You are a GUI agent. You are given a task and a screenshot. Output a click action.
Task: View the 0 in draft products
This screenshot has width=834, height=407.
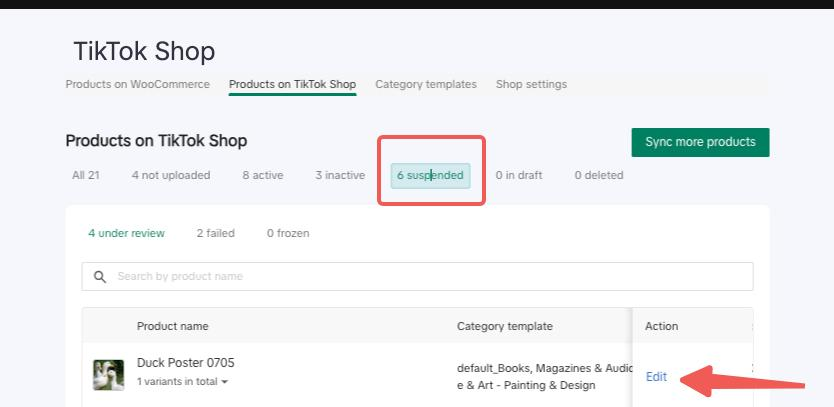(519, 175)
